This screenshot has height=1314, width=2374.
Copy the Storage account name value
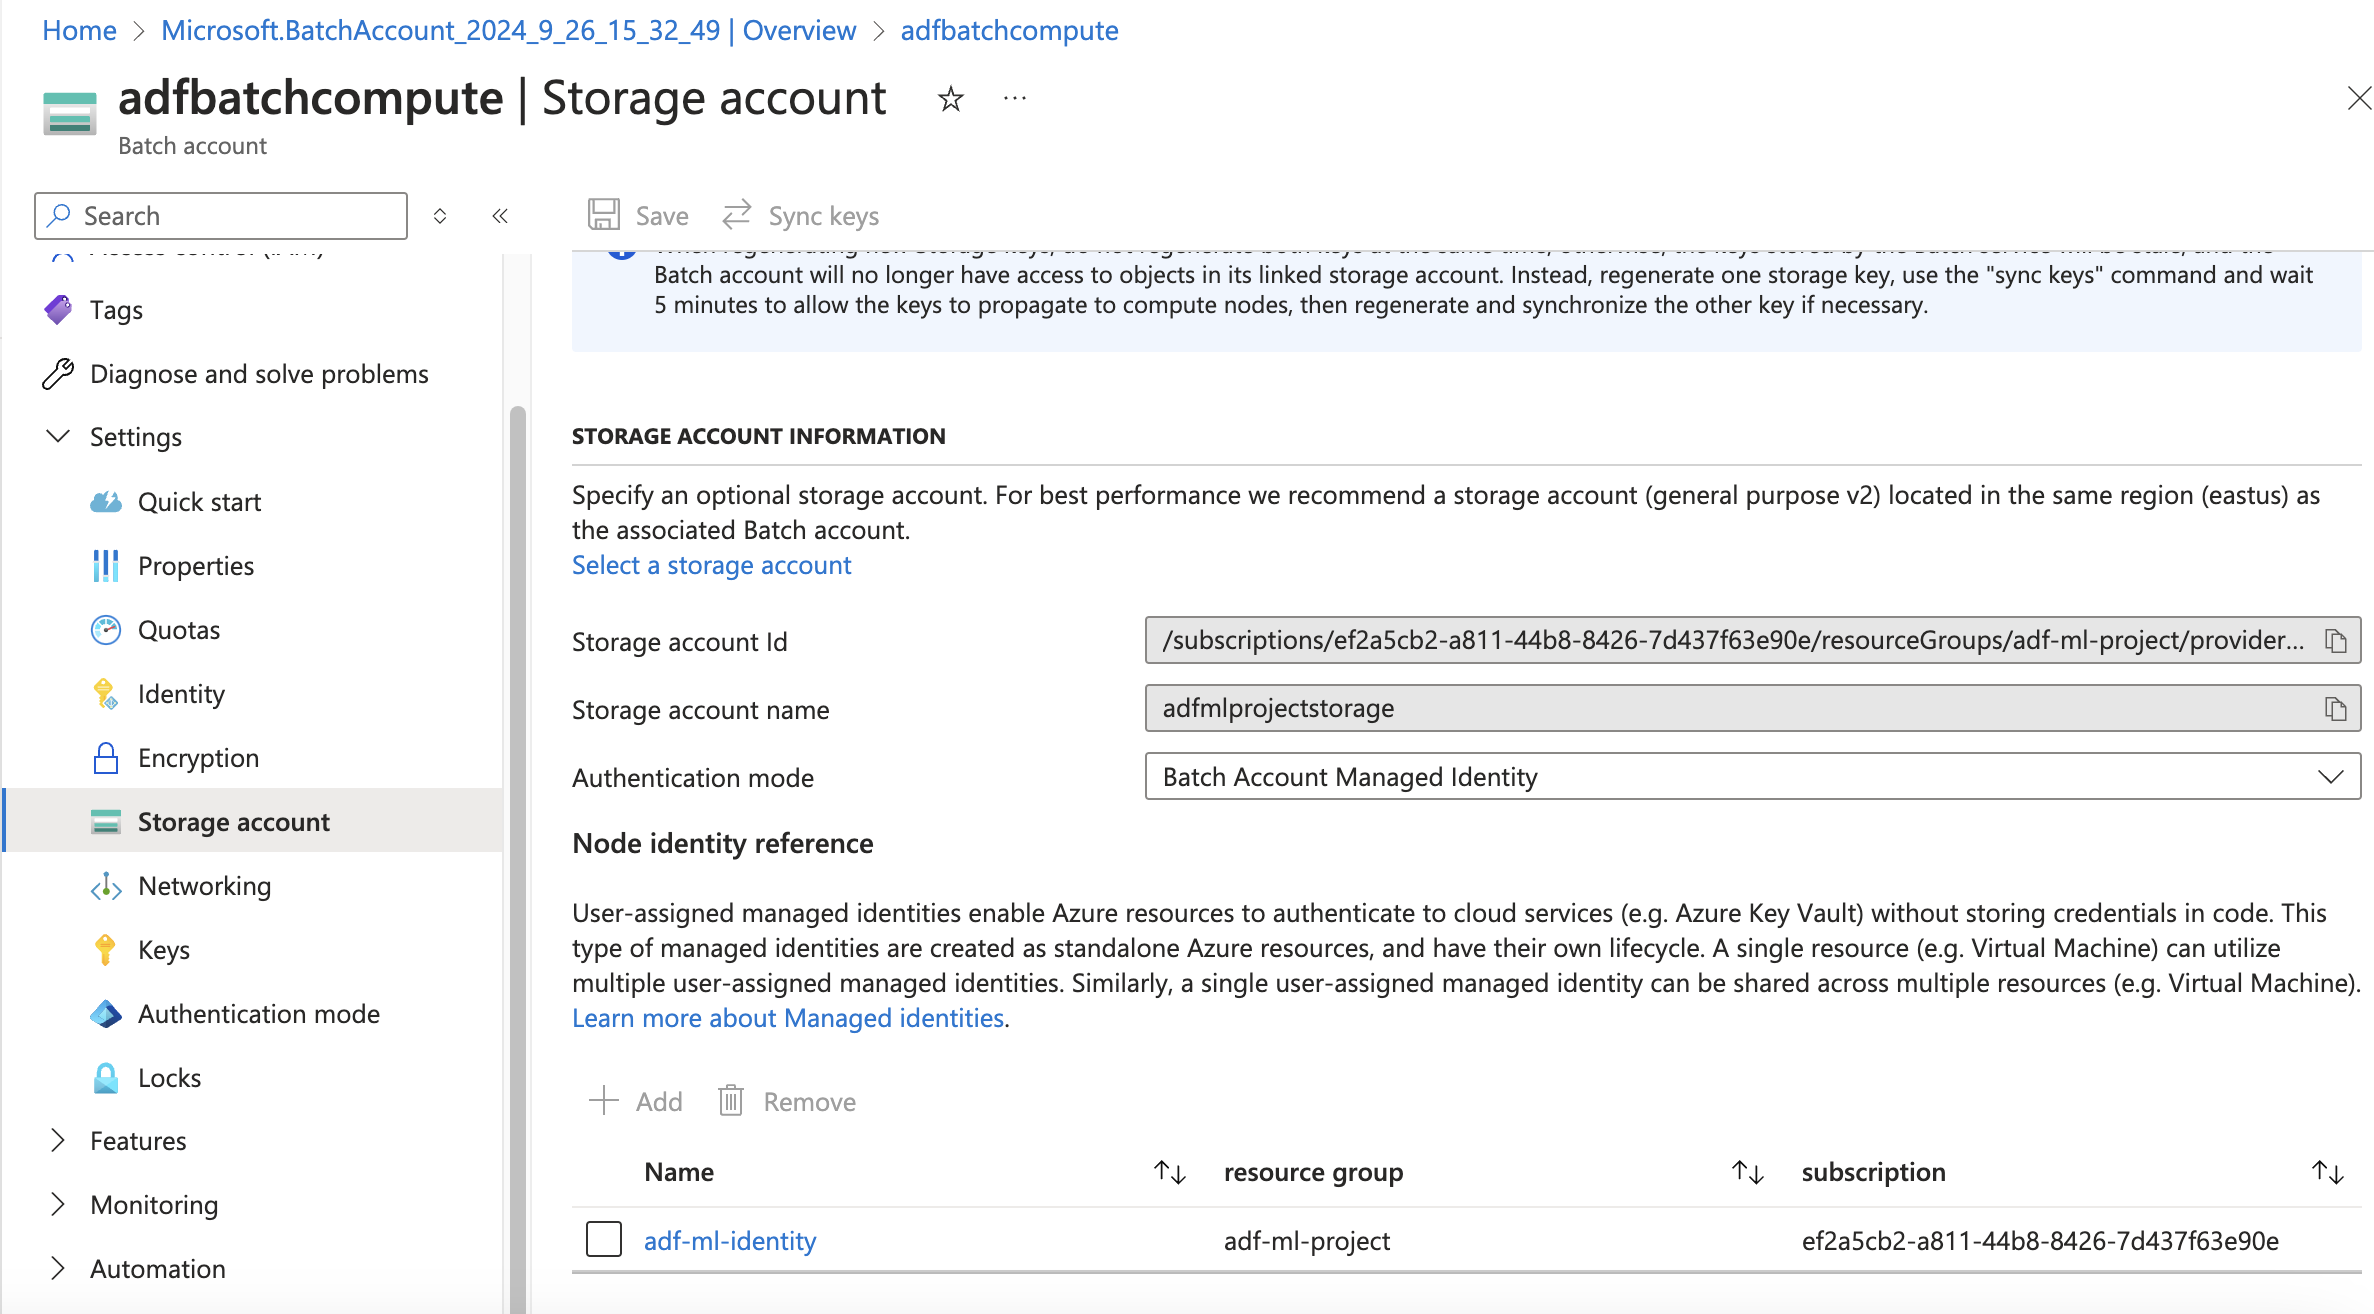click(x=2335, y=708)
